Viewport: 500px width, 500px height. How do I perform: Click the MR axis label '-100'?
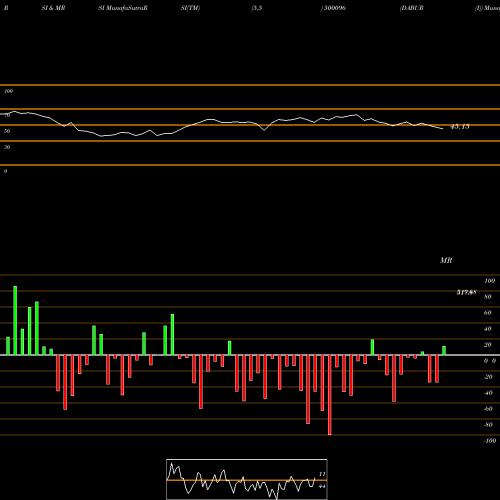click(x=490, y=441)
